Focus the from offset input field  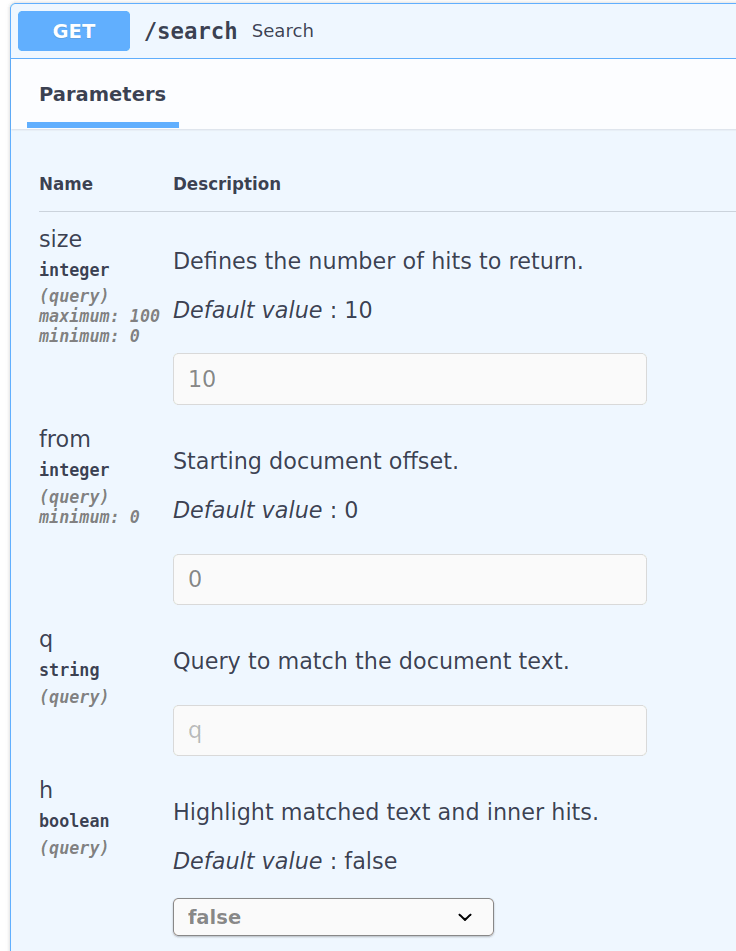pos(409,579)
